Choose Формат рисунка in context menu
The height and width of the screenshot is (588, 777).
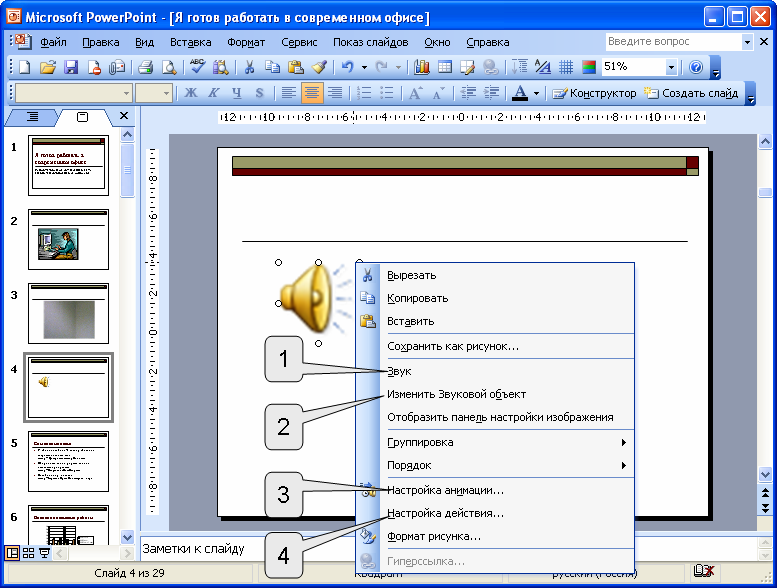[496, 536]
